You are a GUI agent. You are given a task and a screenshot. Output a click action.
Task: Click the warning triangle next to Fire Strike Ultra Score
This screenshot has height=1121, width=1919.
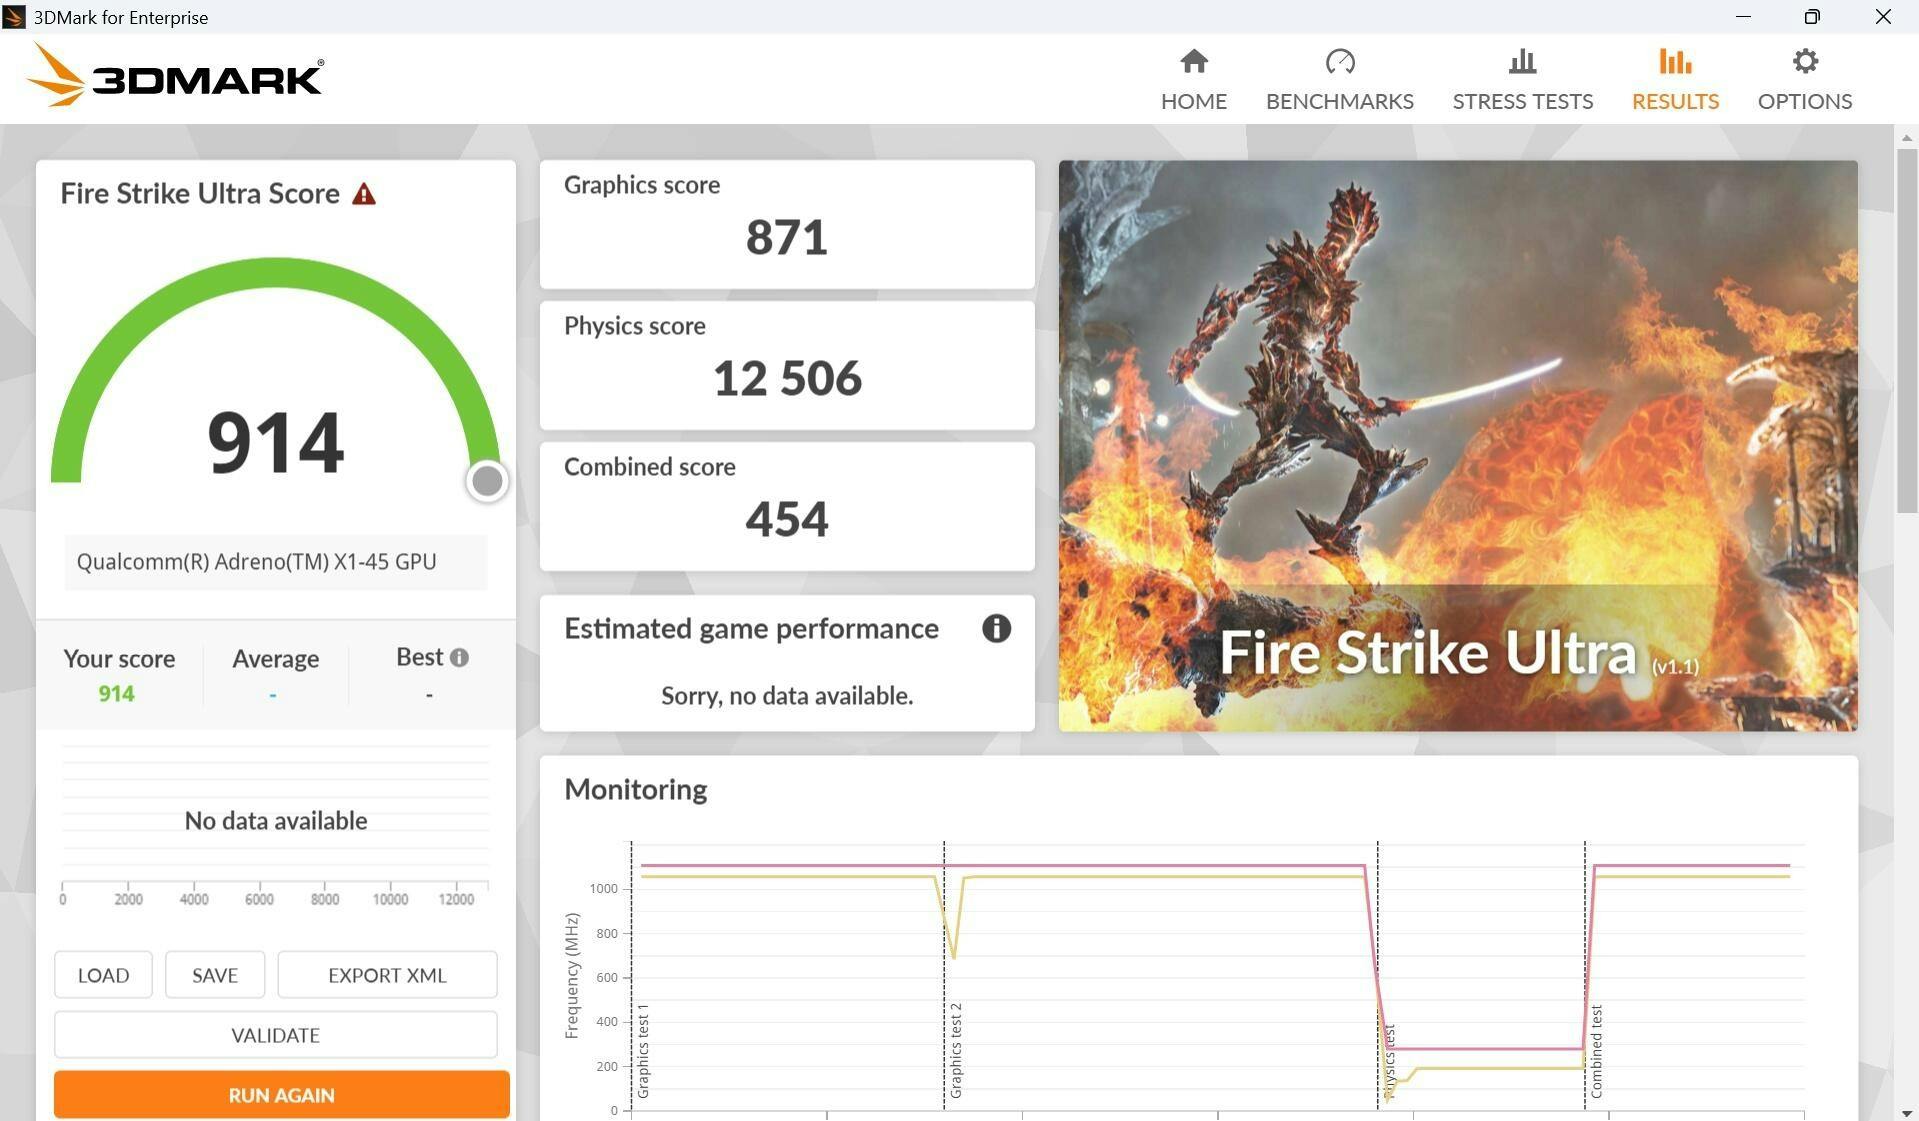(x=364, y=194)
